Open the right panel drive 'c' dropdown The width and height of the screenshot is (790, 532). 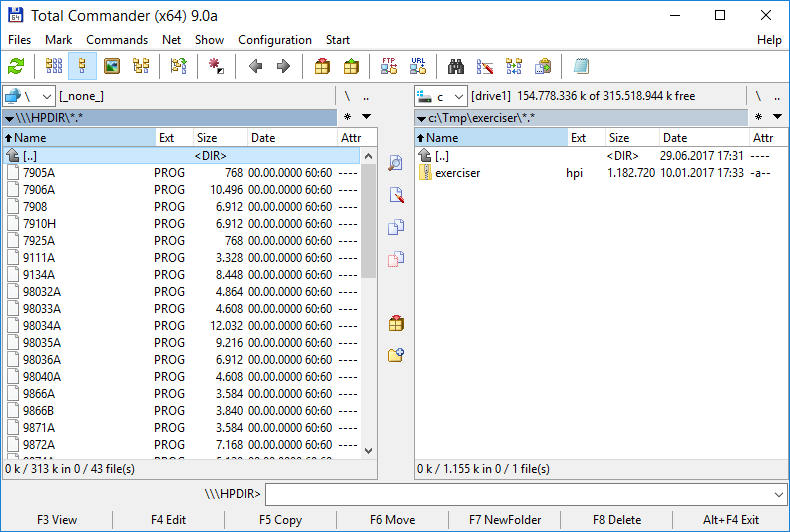[x=441, y=96]
